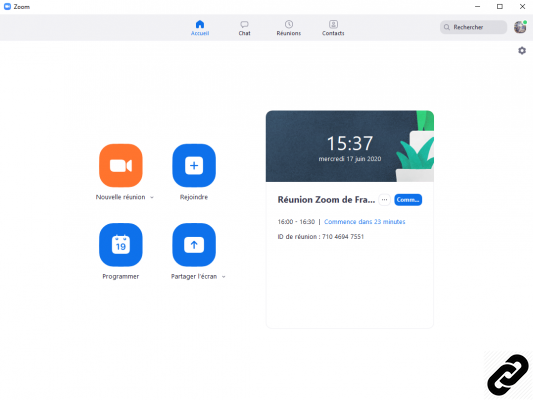Screen dimensions: 533x400
Task: Open the Chat tab
Action: pyautogui.click(x=244, y=28)
